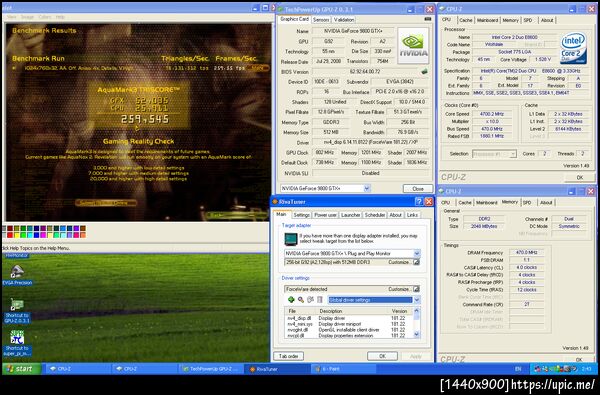The image size is (600, 395).
Task: Click the CAS# Latency value 4.0 clocks
Action: (527, 267)
